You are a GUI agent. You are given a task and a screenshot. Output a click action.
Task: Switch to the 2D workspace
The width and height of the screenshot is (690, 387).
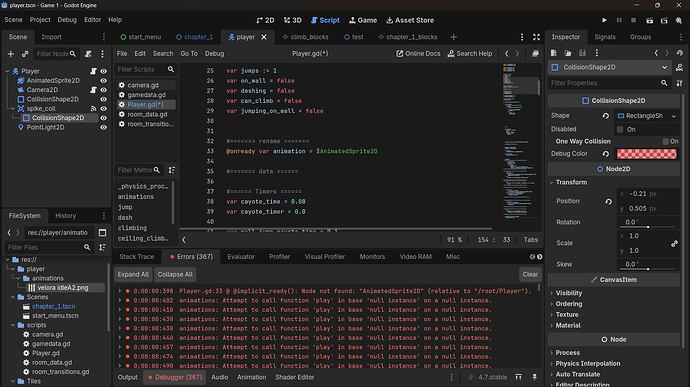265,20
